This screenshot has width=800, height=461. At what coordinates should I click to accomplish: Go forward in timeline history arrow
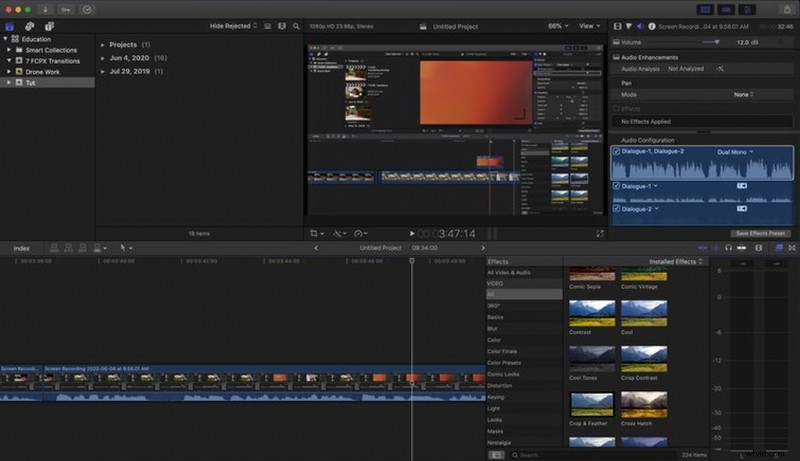pos(483,248)
